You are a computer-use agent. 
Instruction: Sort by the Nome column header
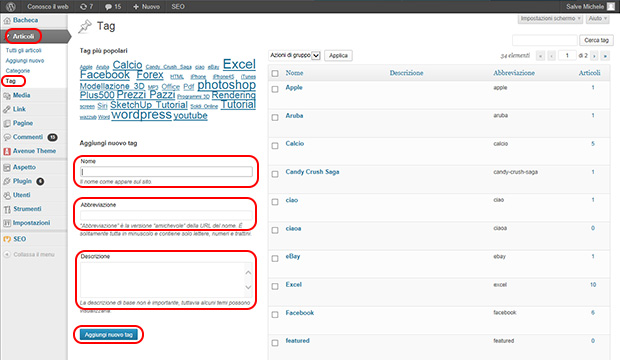(x=295, y=73)
